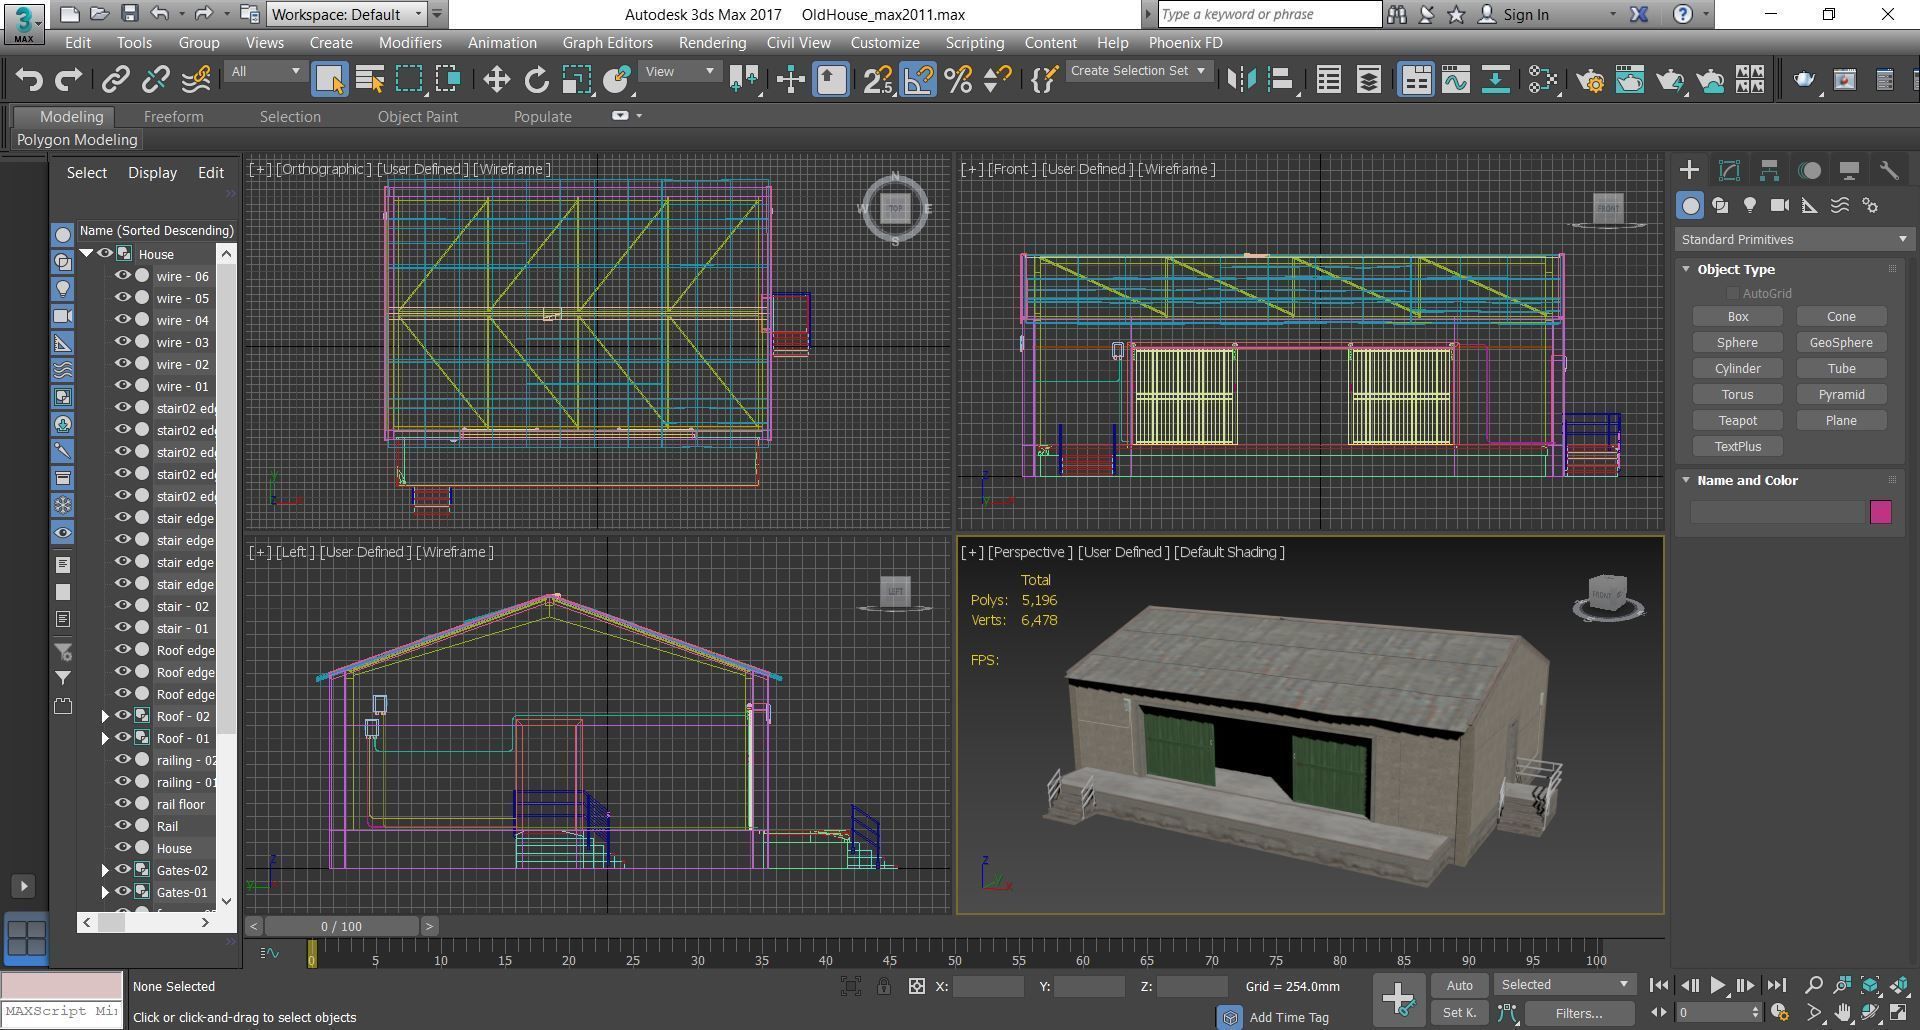Click Zoom Extents All navigation icon
This screenshot has height=1030, width=1920.
(1898, 985)
